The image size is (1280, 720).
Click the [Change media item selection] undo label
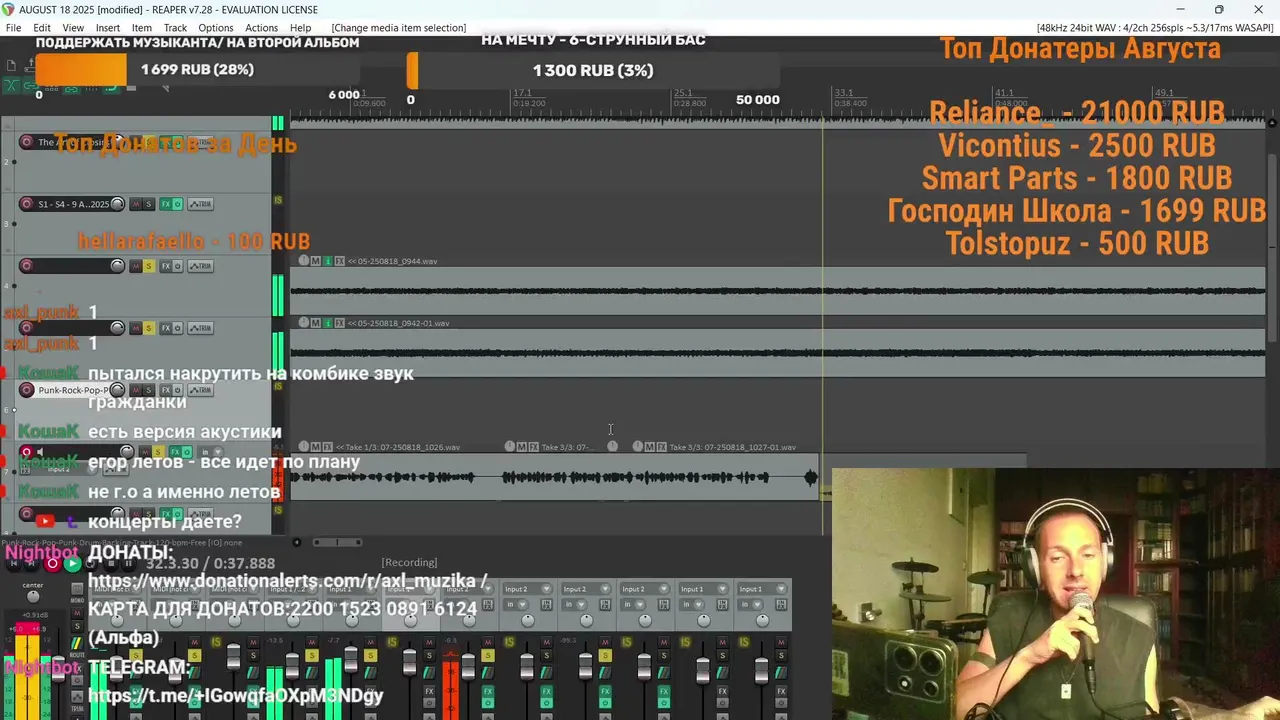click(x=398, y=28)
